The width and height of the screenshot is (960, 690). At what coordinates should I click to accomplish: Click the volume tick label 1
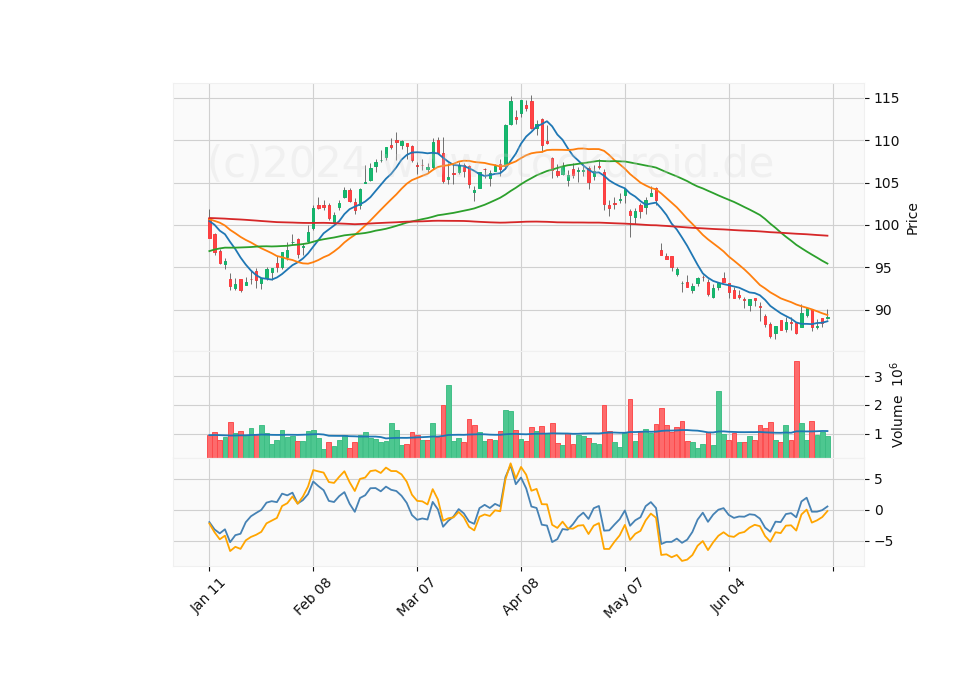[x=878, y=435]
